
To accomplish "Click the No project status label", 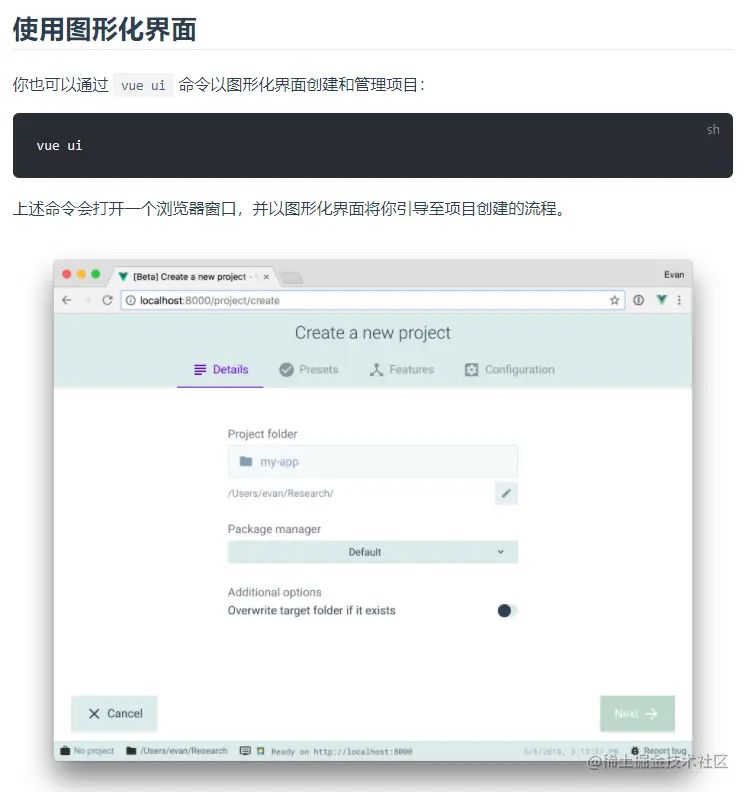I will (94, 751).
